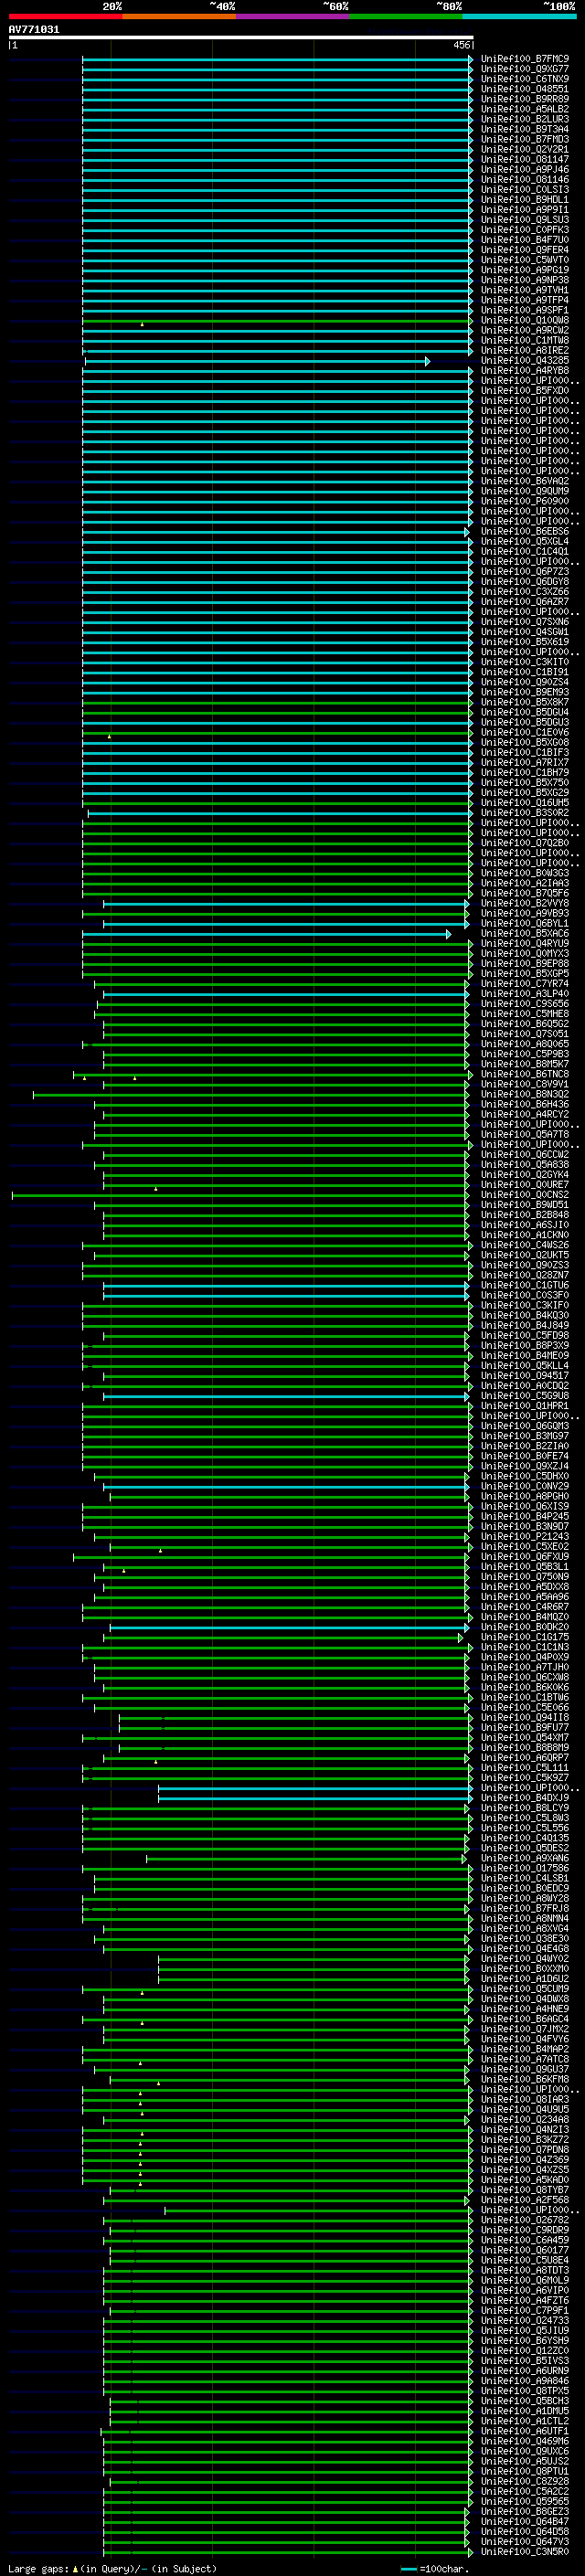The image size is (585, 2576).
Task: Click the UniRef100_B2LUR3 label
Action: tap(525, 119)
